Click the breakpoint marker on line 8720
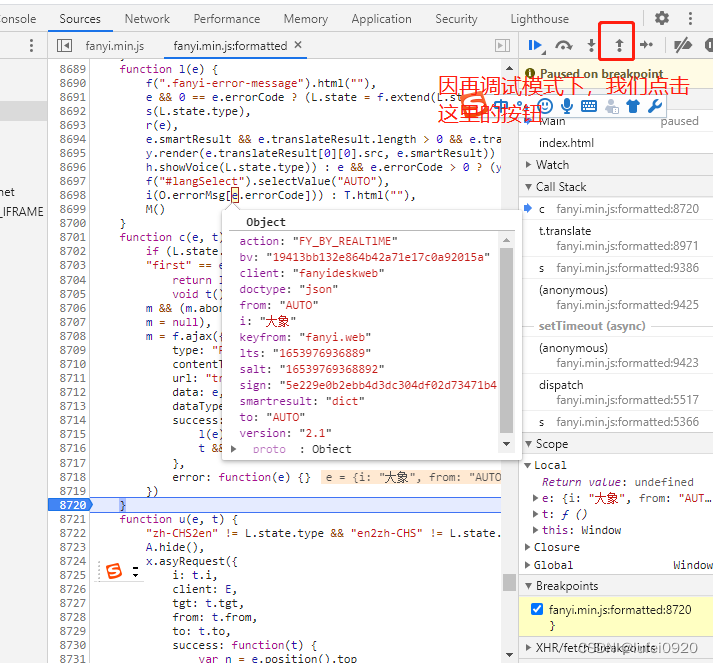Viewport: 713px width, 663px height. coord(70,505)
